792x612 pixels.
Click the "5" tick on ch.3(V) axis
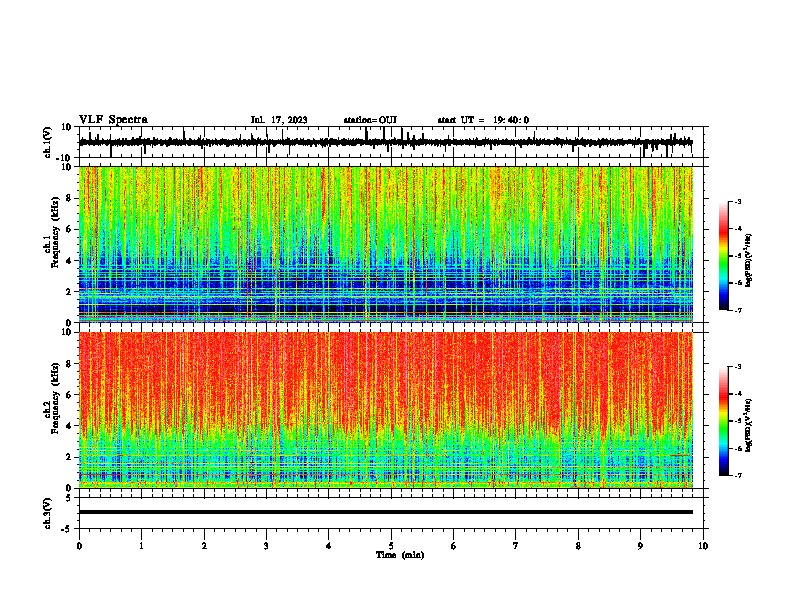pyautogui.click(x=69, y=497)
